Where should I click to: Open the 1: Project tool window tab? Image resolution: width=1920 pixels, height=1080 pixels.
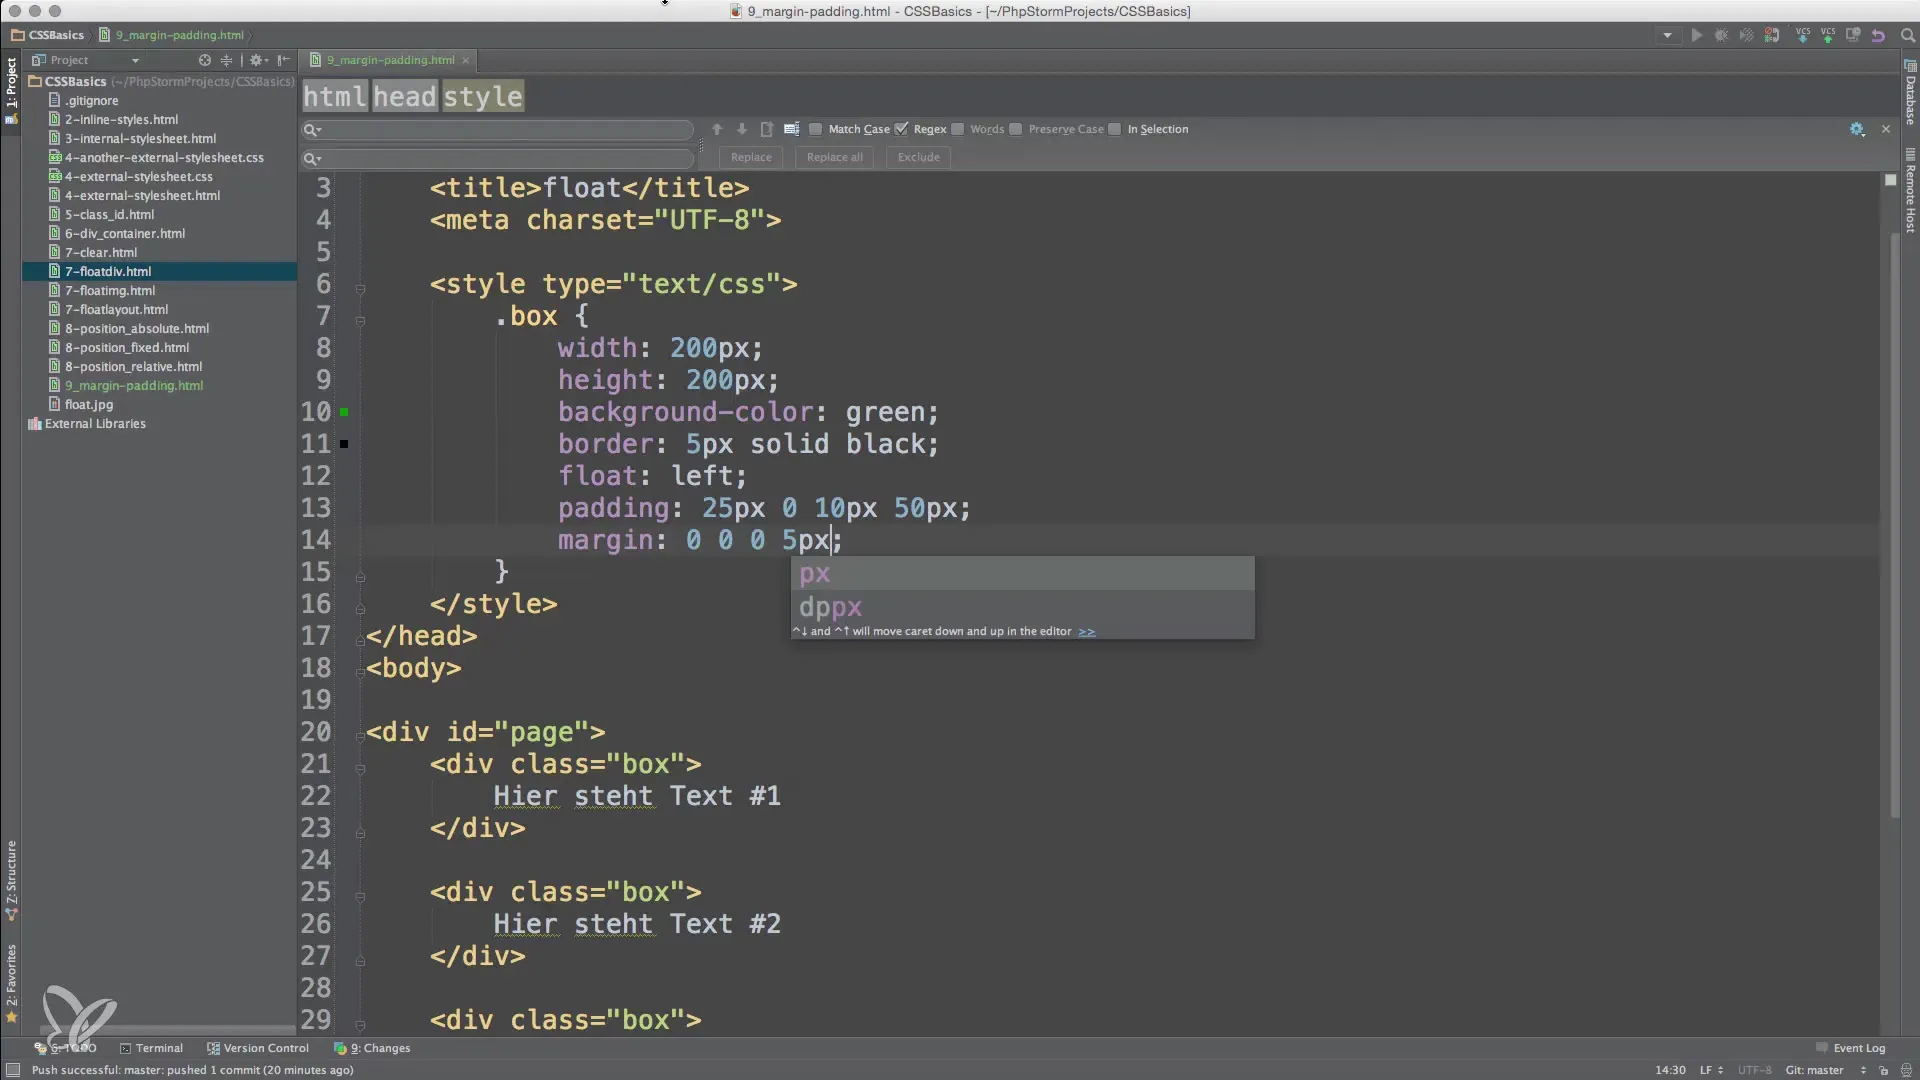[11, 90]
